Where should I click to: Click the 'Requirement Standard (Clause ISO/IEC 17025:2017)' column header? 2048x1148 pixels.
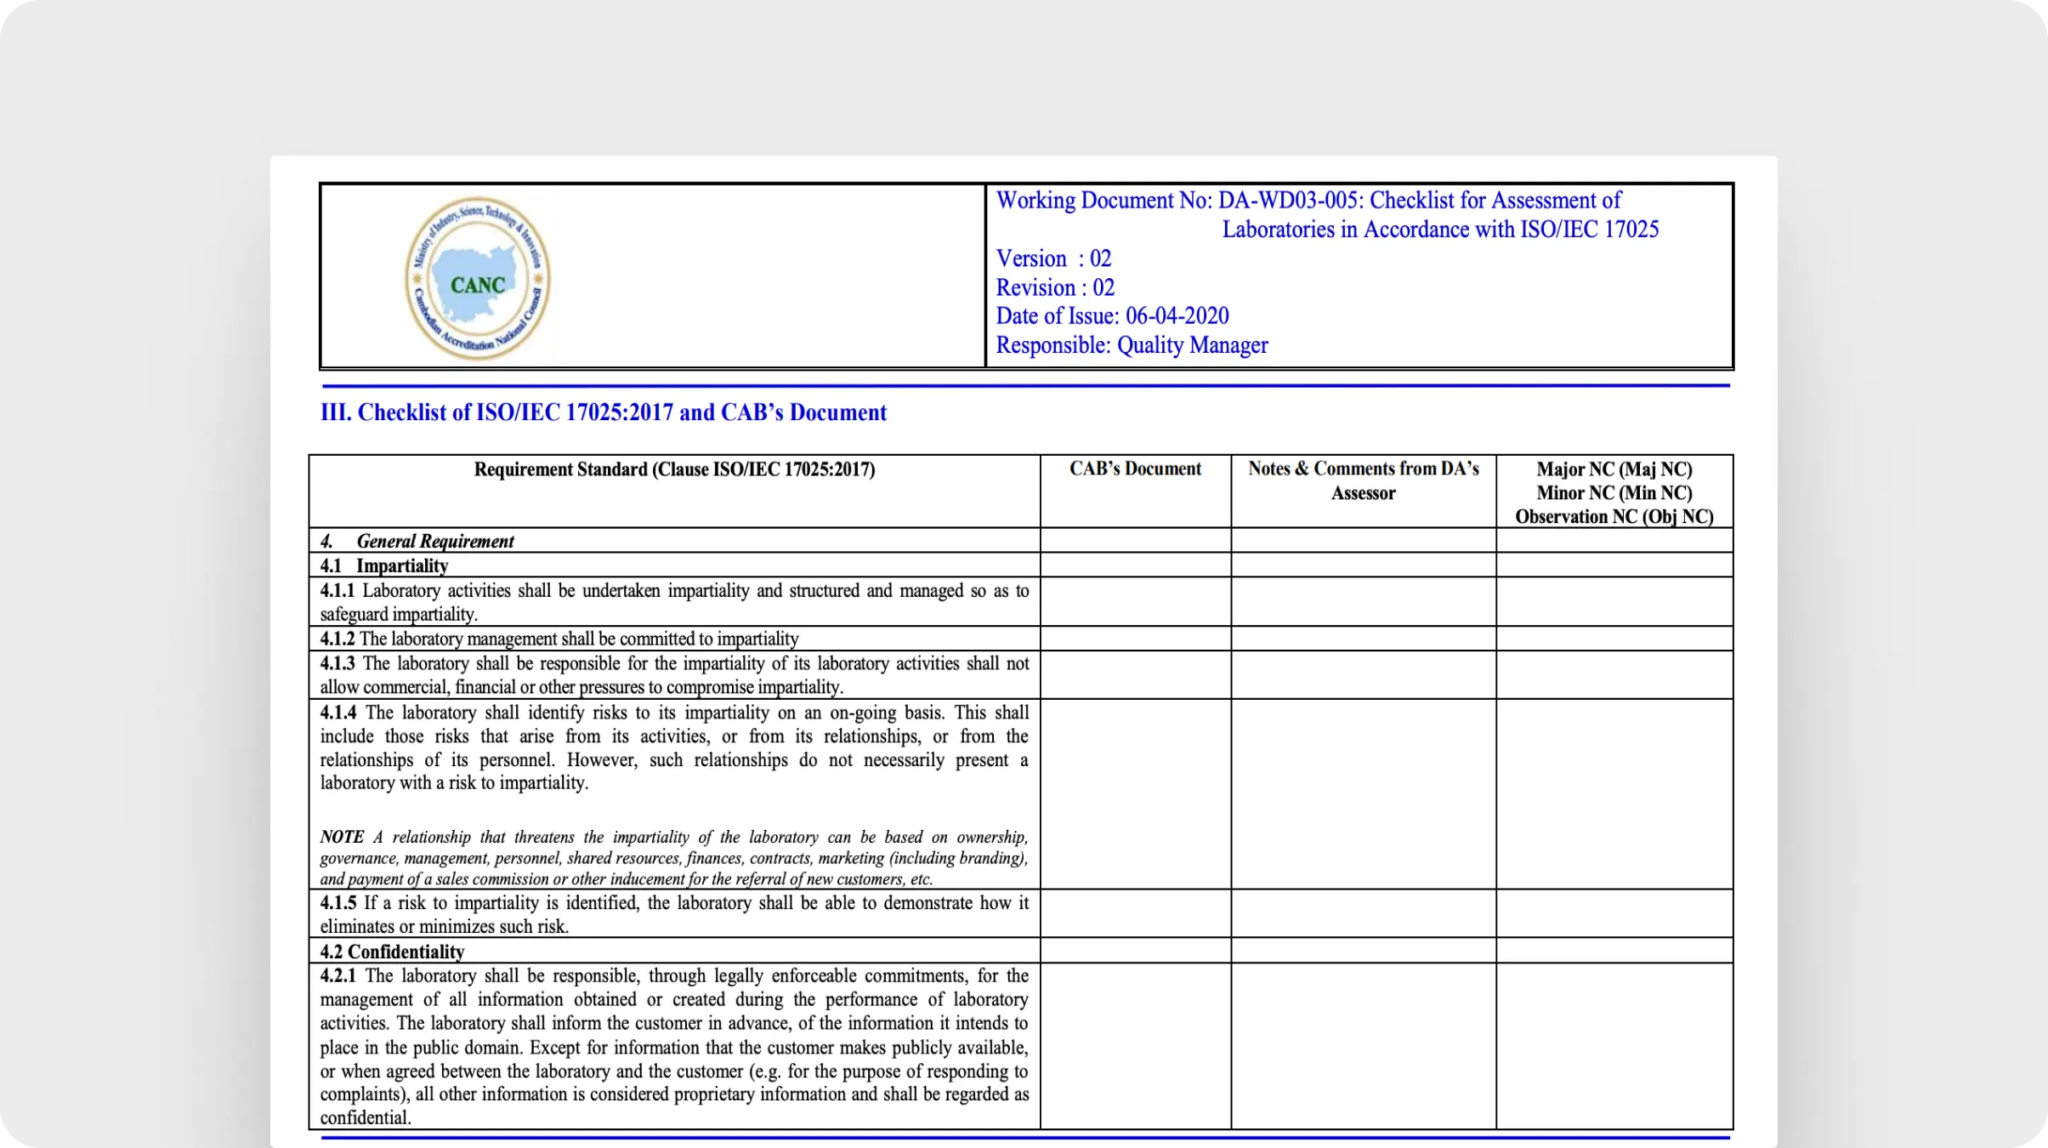coord(674,469)
